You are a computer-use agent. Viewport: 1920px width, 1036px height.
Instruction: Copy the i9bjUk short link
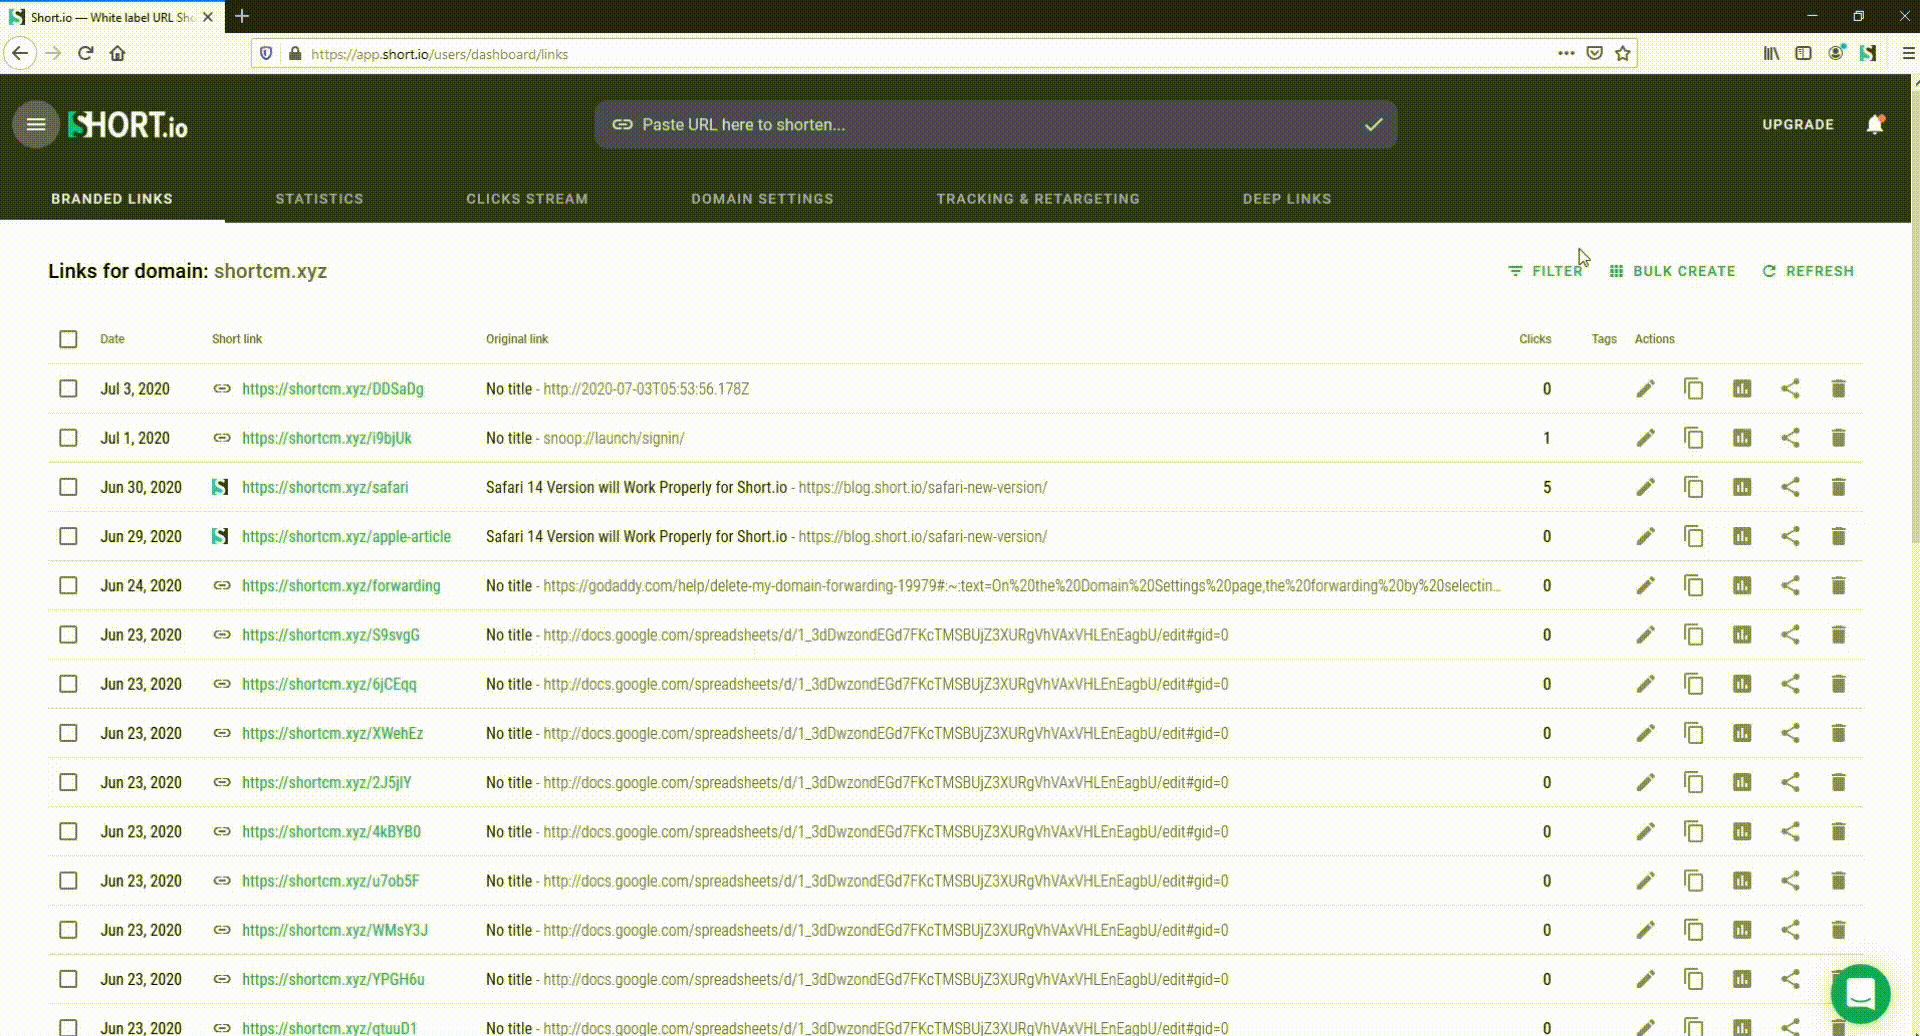coord(1693,438)
